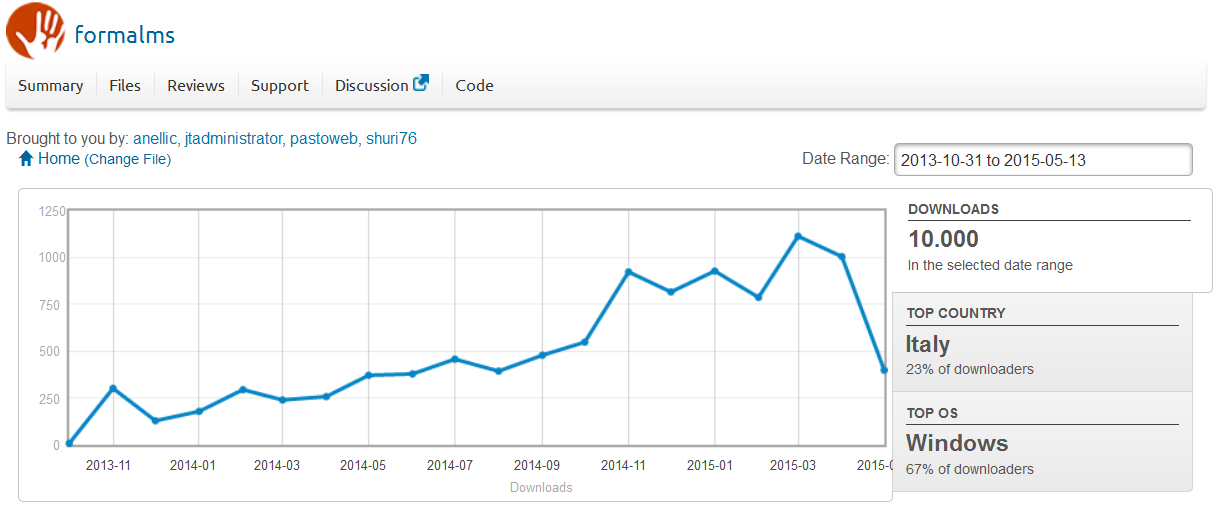Screen dimensions: 1218x506
Task: Open the shuri76 contributor link
Action: point(391,139)
